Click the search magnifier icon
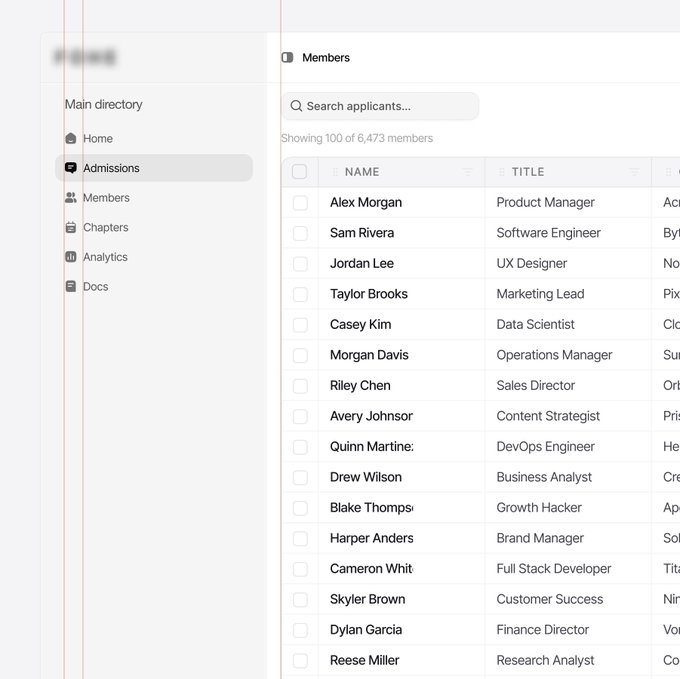 pos(296,106)
